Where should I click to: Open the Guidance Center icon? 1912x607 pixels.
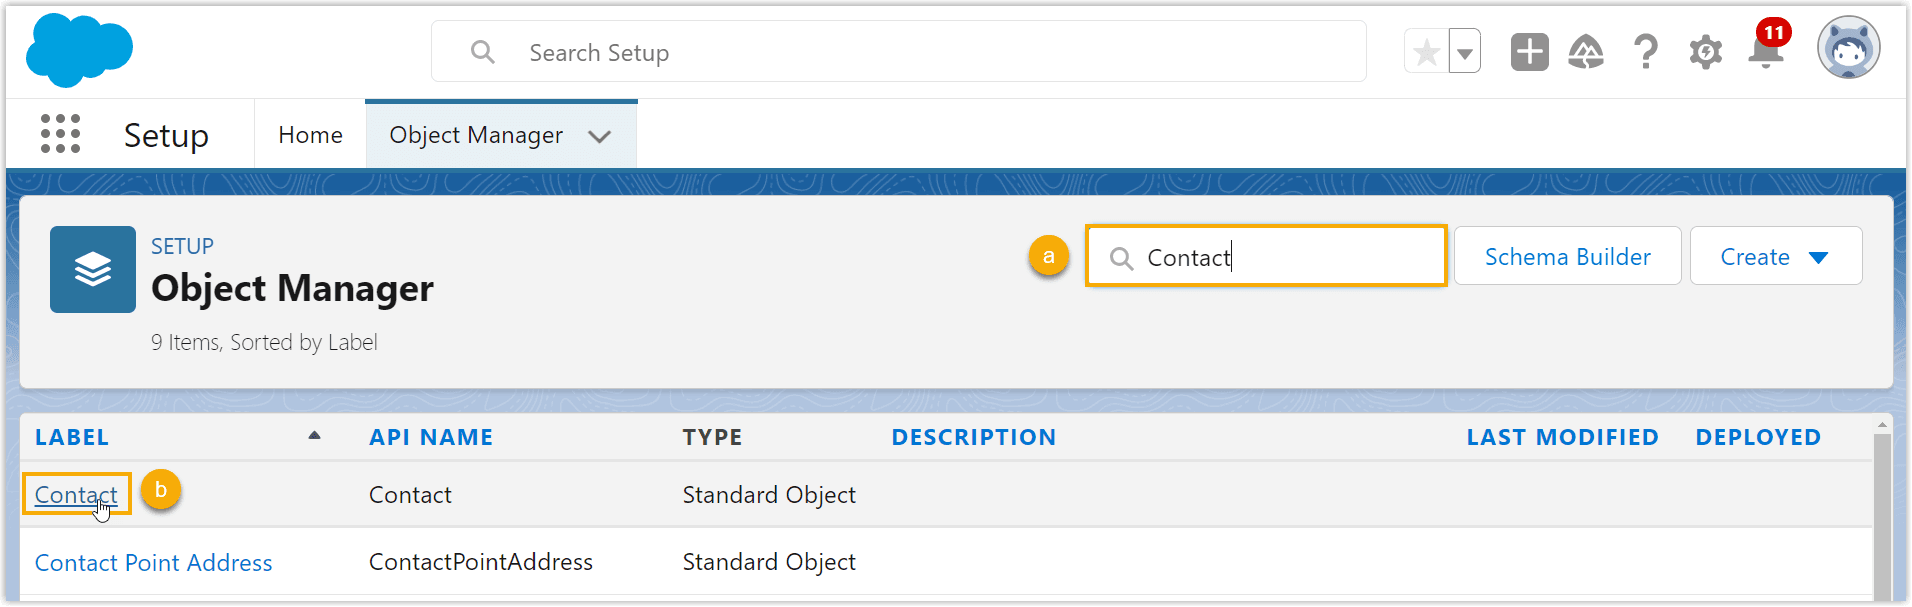point(1586,51)
